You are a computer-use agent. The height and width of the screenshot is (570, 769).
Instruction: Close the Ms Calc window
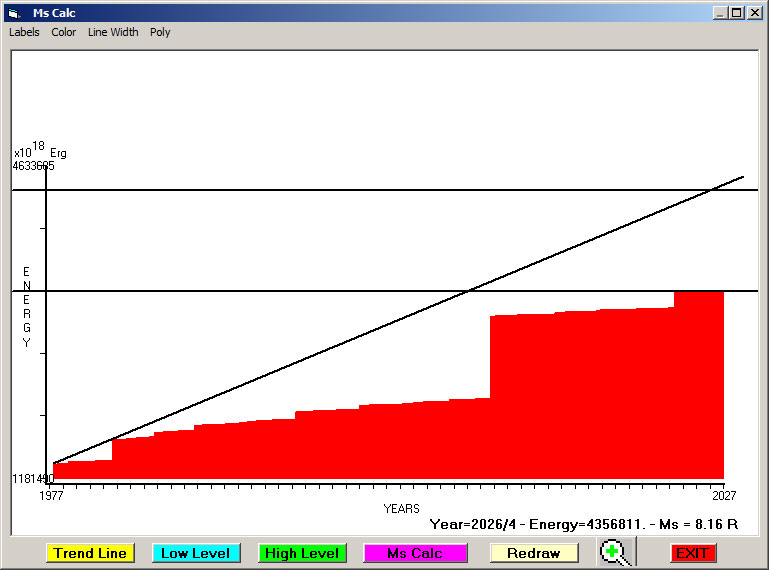coord(754,13)
